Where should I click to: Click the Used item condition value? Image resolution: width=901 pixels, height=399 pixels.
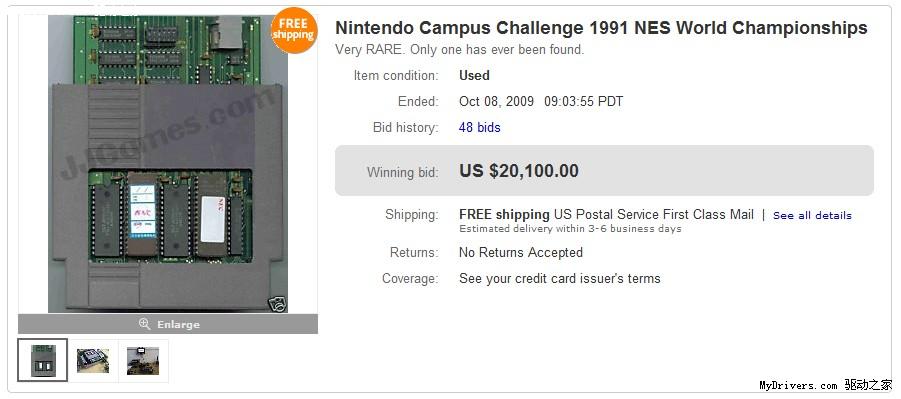474,75
